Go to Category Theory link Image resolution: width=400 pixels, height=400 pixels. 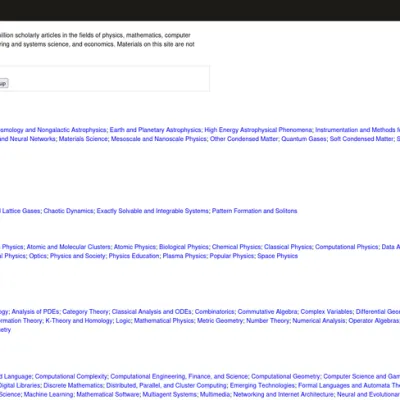pos(85,312)
